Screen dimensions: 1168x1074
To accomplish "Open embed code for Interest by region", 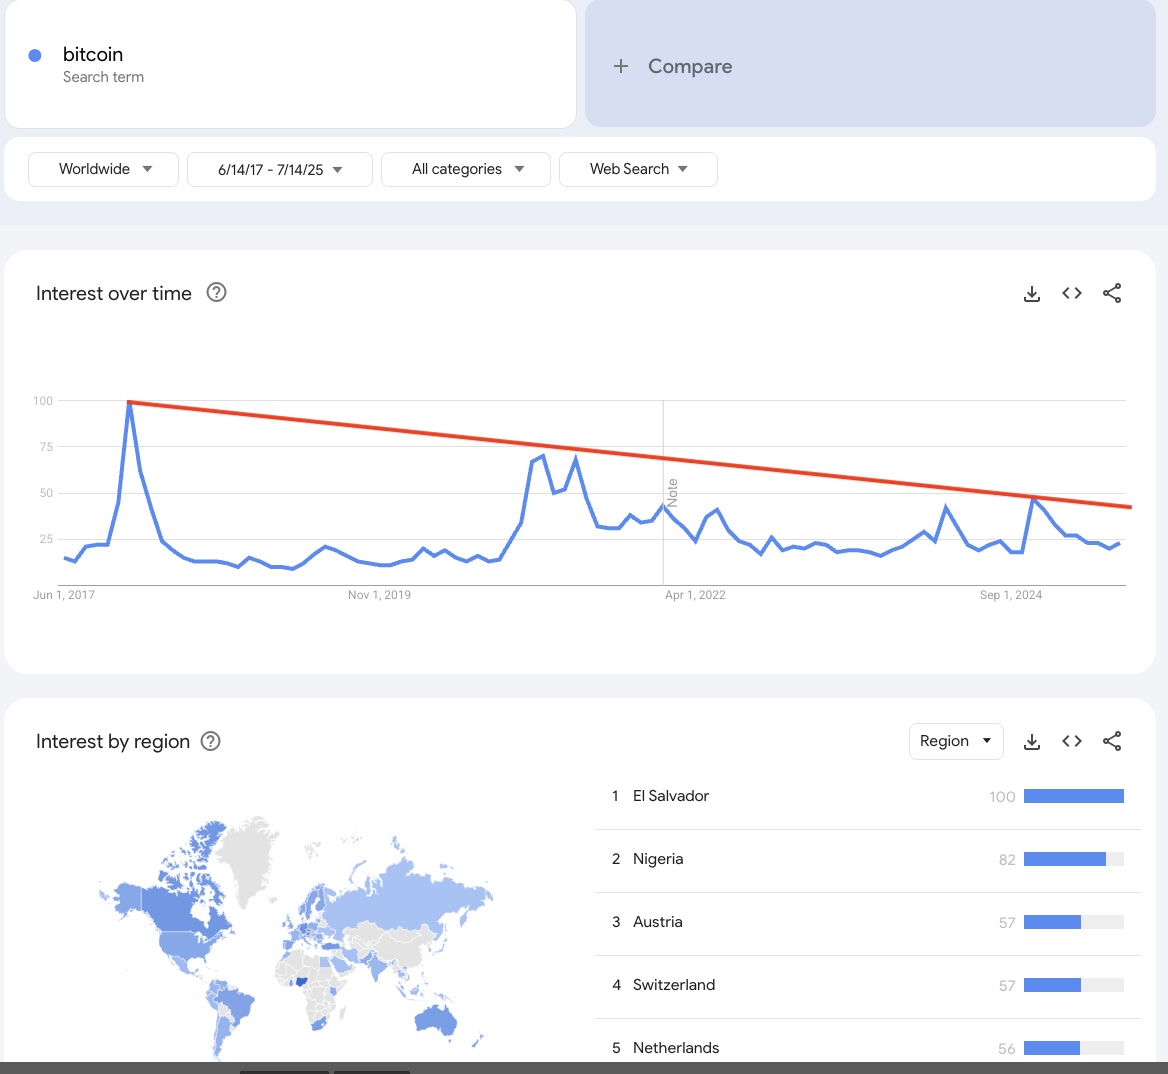I will point(1072,741).
